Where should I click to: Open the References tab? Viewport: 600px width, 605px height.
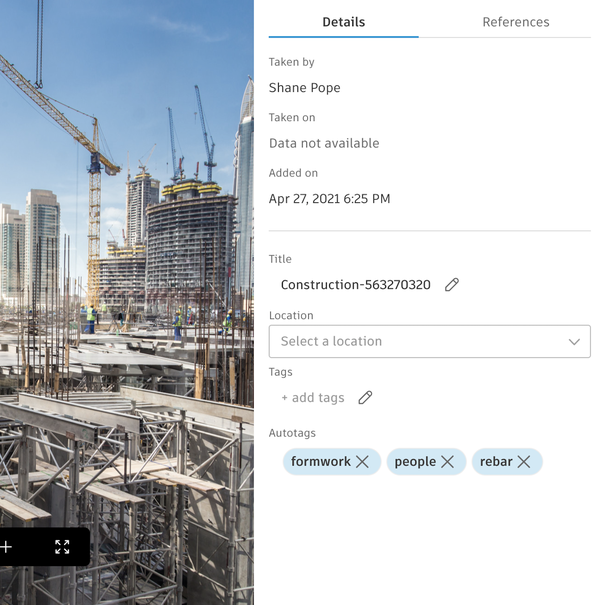point(515,22)
